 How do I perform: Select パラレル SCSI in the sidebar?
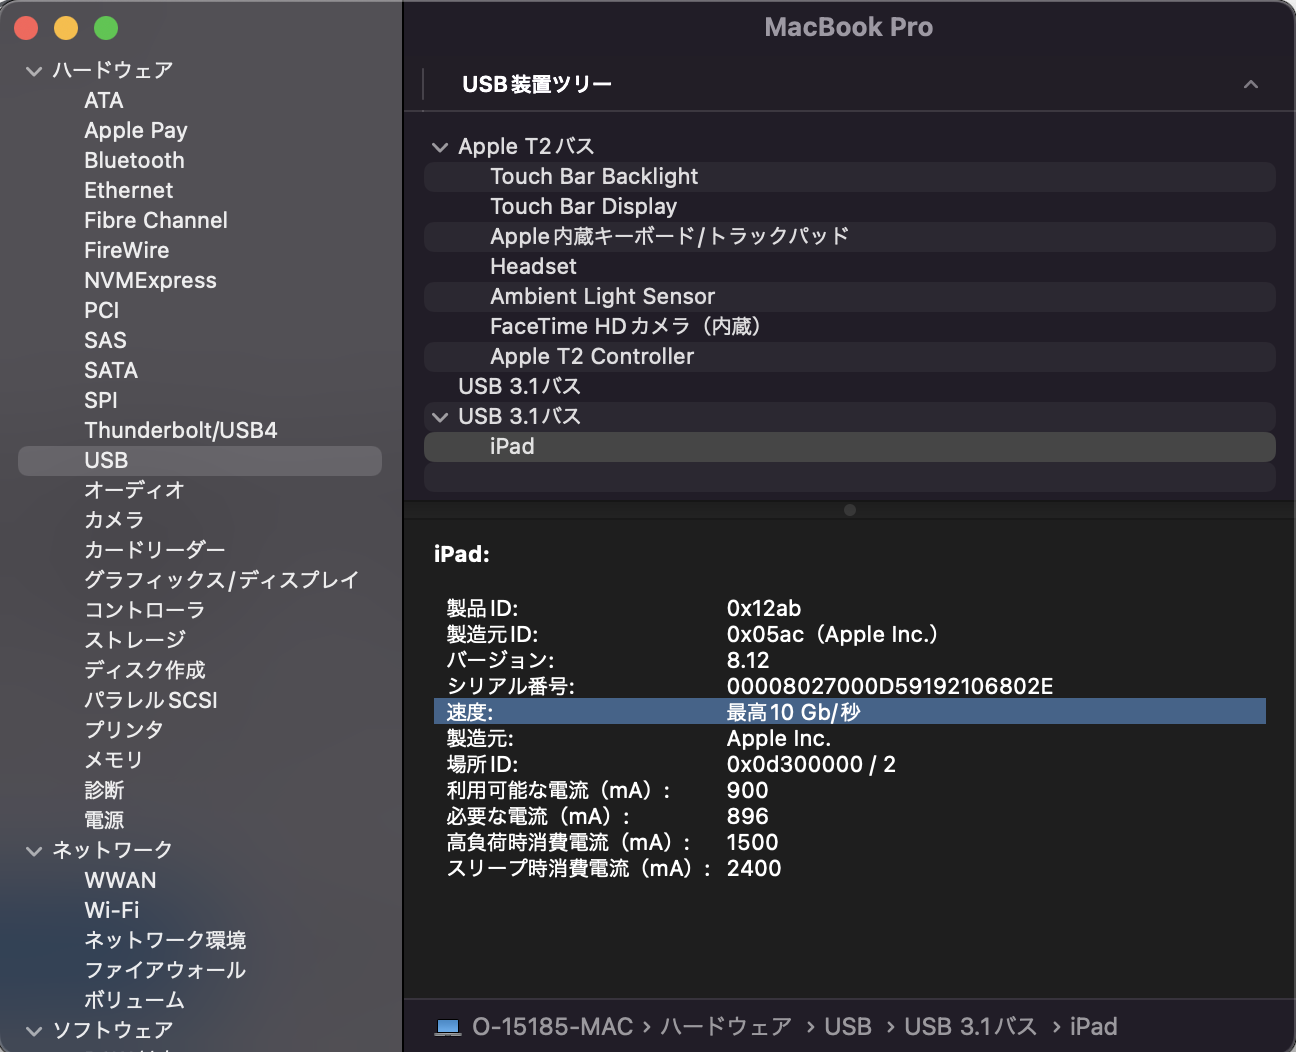pos(151,700)
